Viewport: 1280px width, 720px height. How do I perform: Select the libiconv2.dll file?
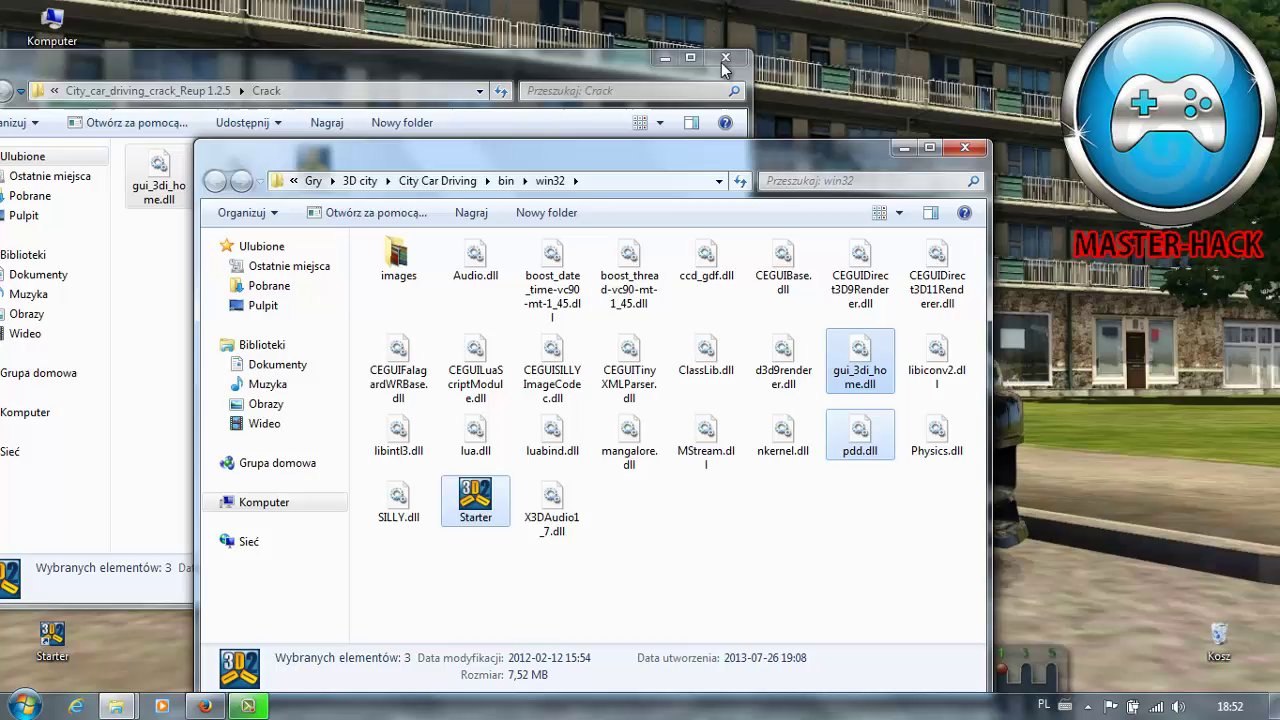tap(937, 363)
